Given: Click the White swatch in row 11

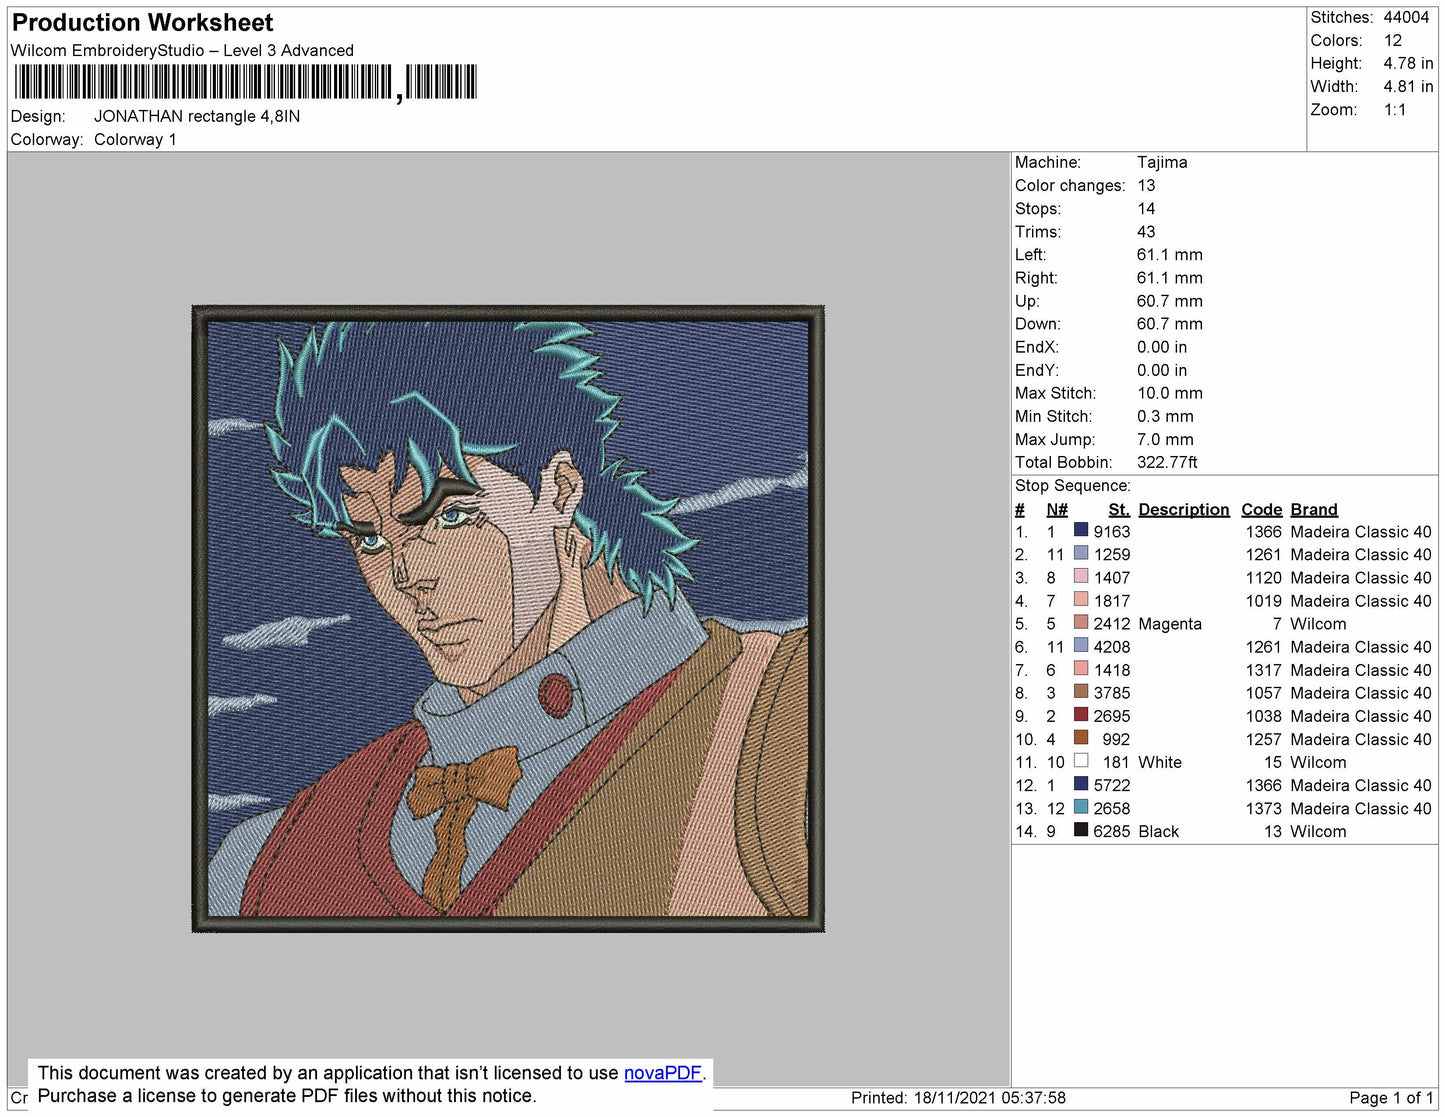Looking at the screenshot, I should tap(1081, 761).
